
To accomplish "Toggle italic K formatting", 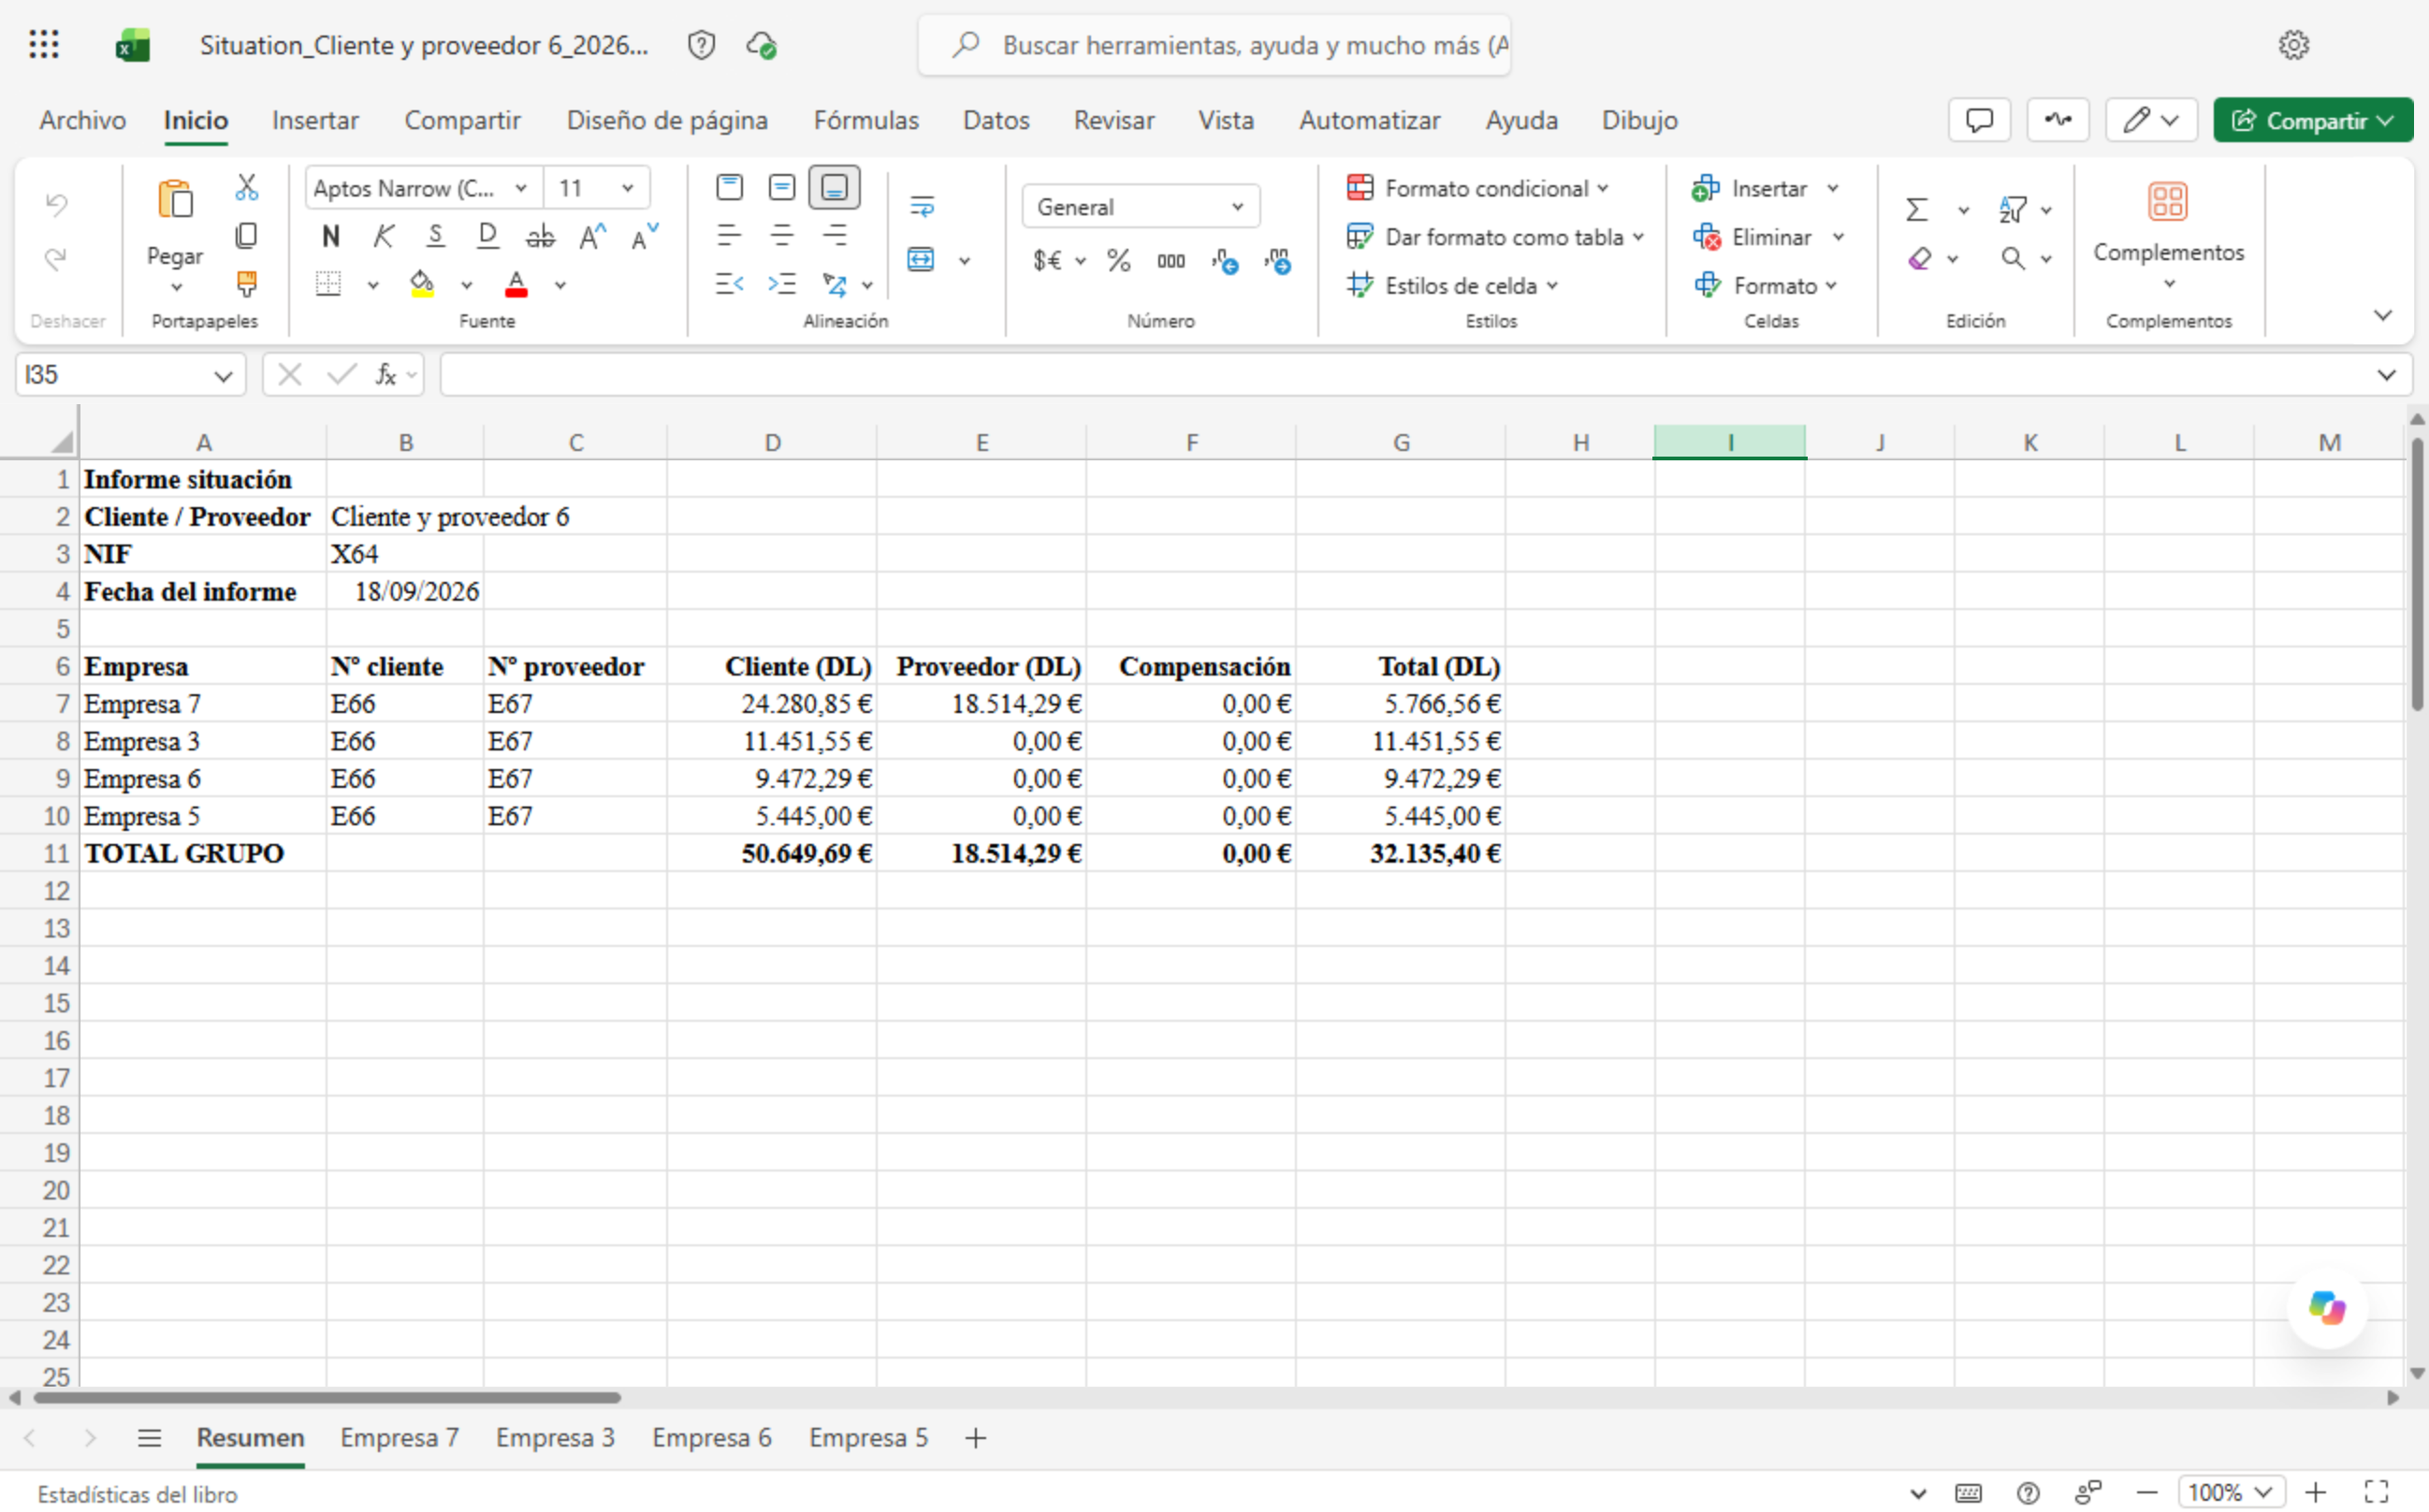I will 383,237.
